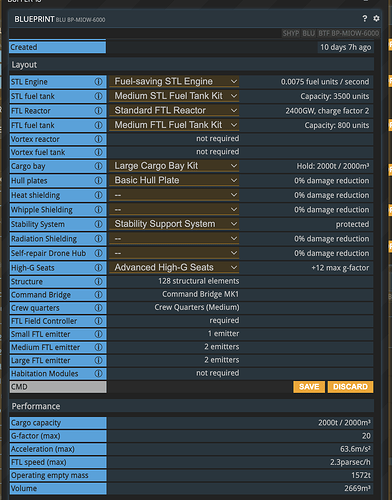
Task: Select the Hold: 2000t / 2000m³ text
Action: tap(333, 166)
